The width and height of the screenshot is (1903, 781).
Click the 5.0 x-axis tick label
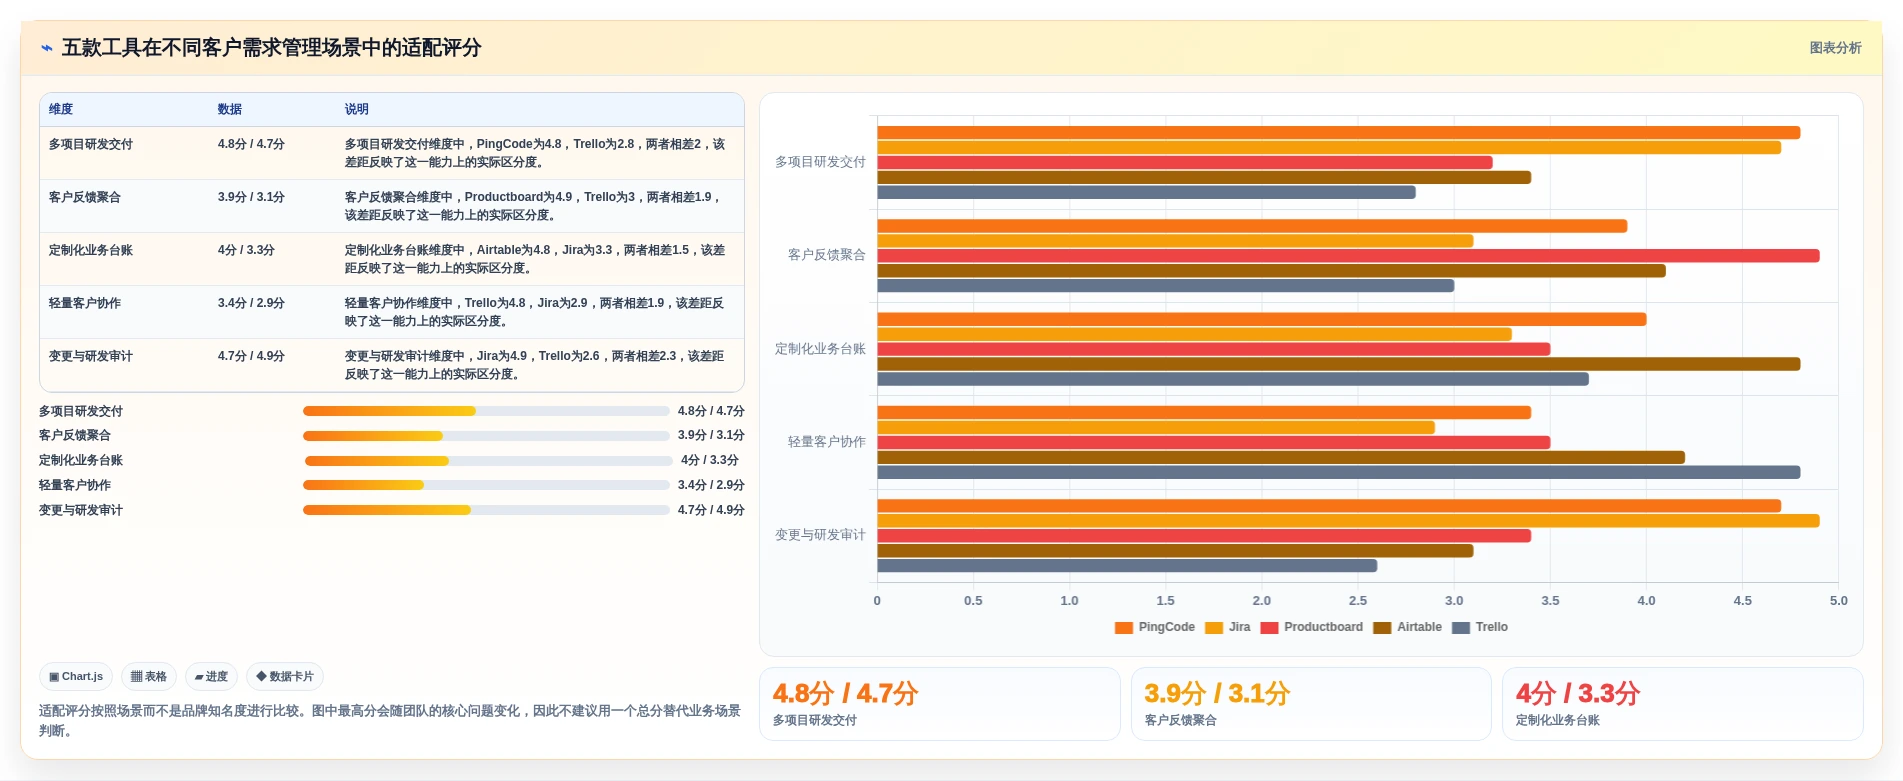1838,601
